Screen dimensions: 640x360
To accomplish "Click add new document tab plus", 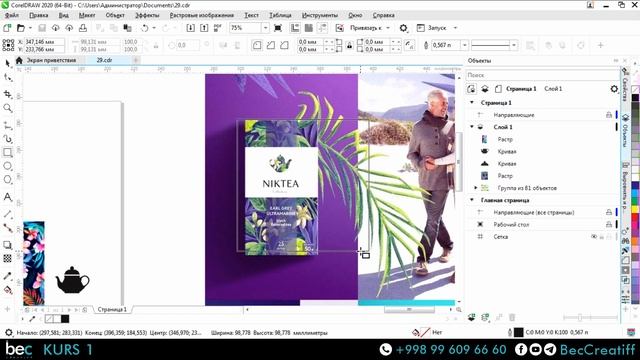I will (136, 60).
